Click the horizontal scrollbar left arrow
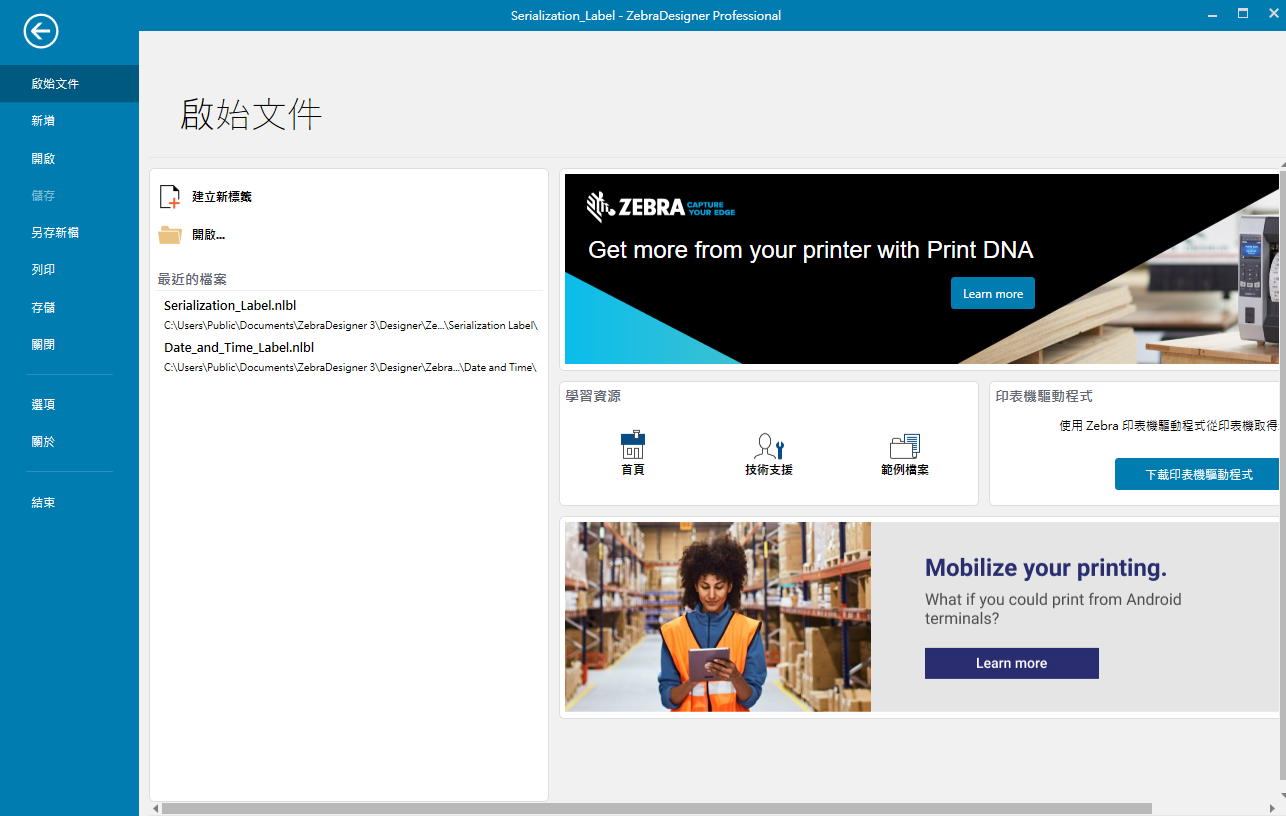Viewport: 1286px width, 816px height. [x=155, y=808]
